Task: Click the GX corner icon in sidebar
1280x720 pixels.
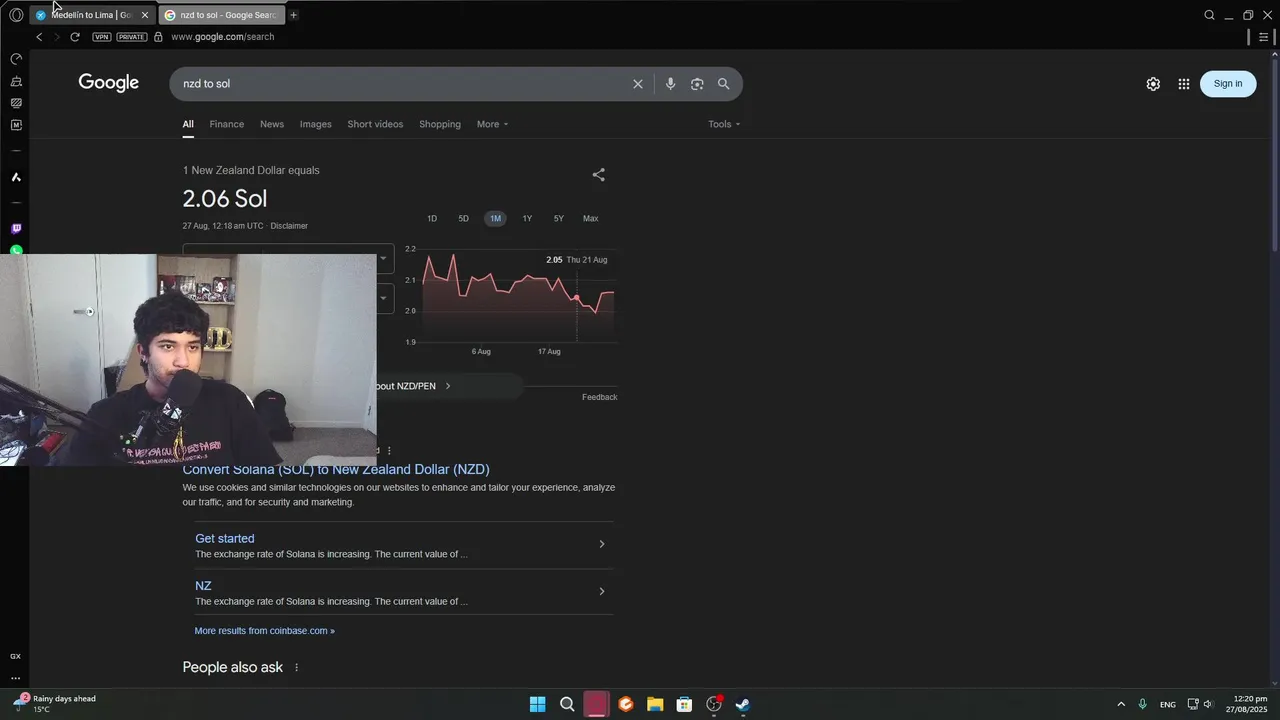Action: 16,656
